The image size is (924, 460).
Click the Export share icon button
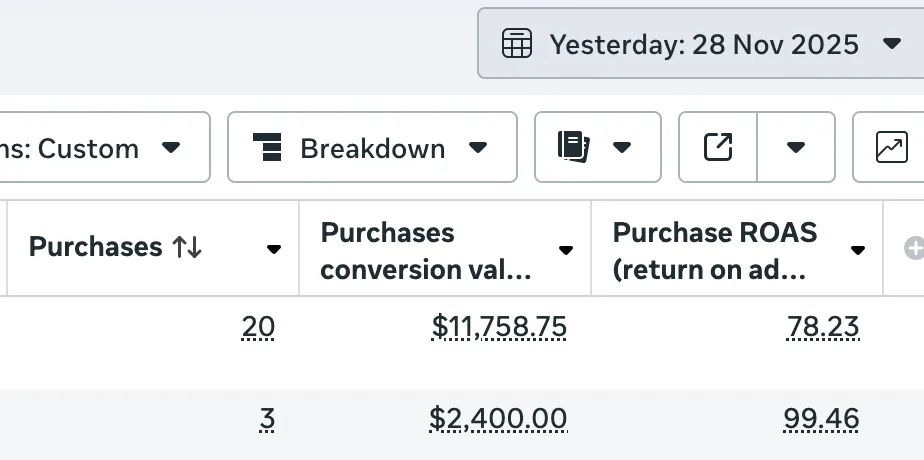point(718,148)
